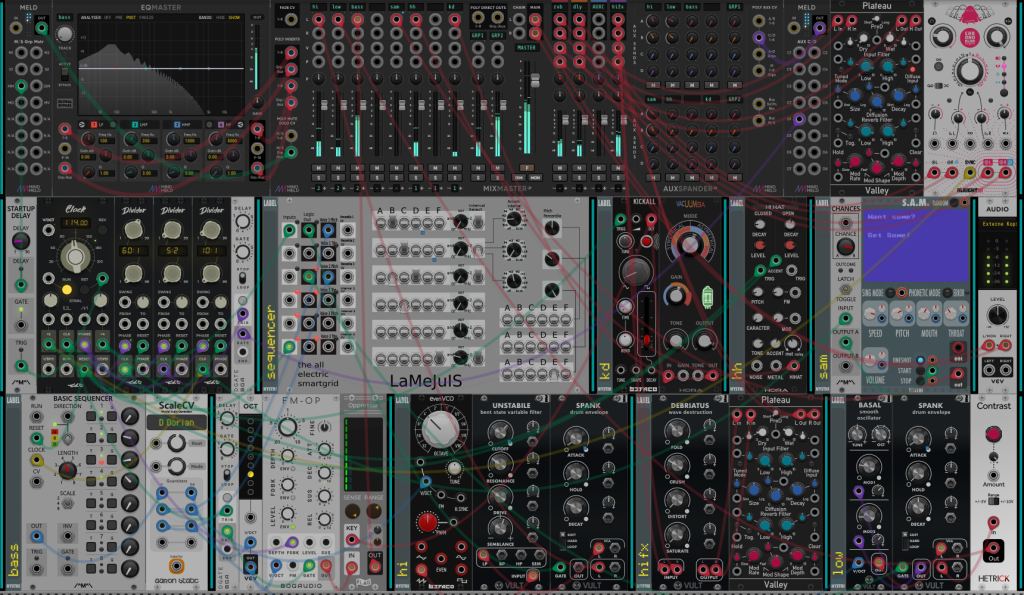
Task: Click the OUT jack on left MELD module
Action: [x=41, y=28]
